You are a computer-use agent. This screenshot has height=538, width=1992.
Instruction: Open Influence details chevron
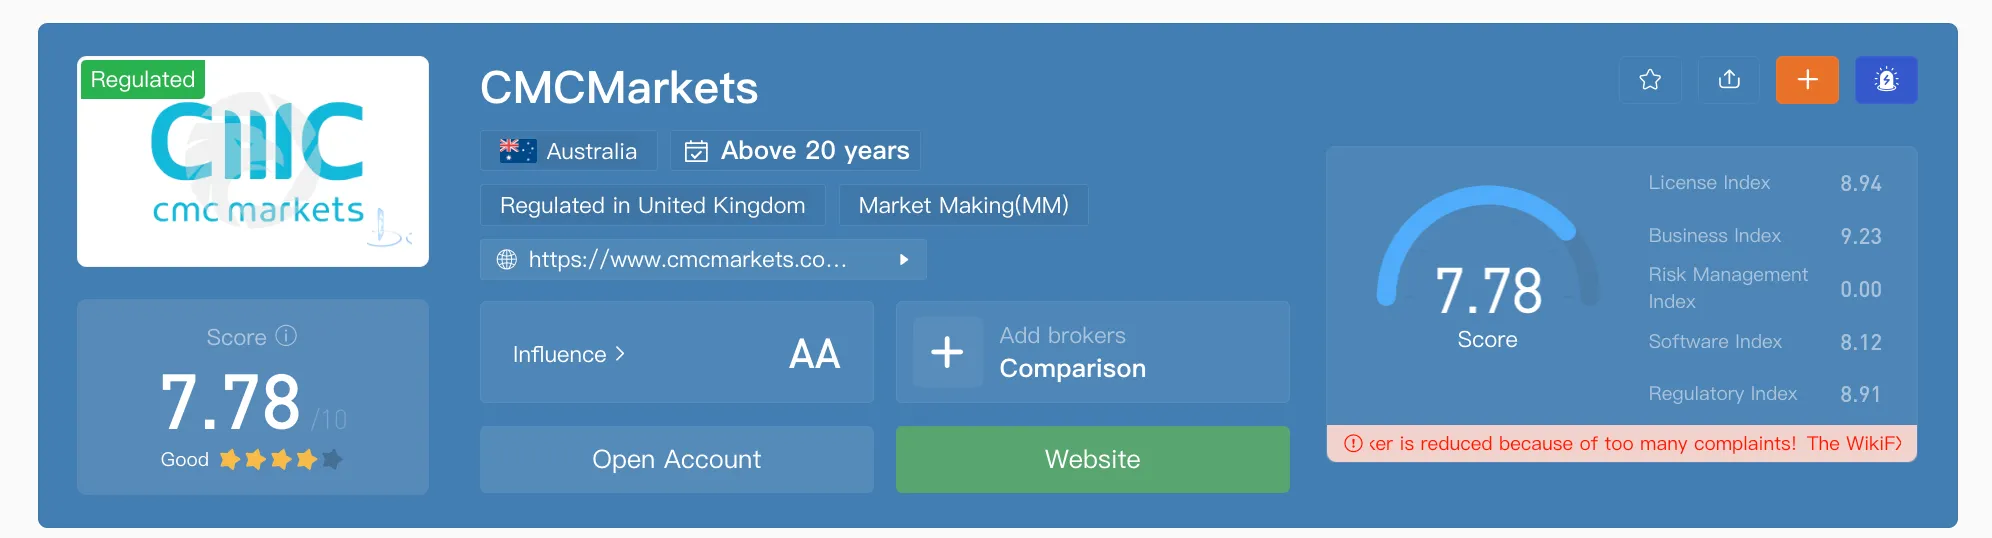pyautogui.click(x=620, y=354)
